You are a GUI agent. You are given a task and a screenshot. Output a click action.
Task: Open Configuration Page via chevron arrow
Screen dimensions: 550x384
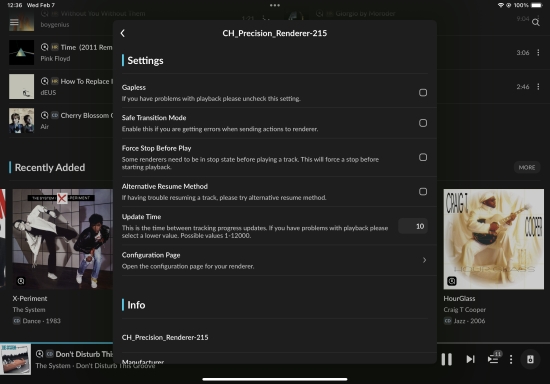pos(424,260)
